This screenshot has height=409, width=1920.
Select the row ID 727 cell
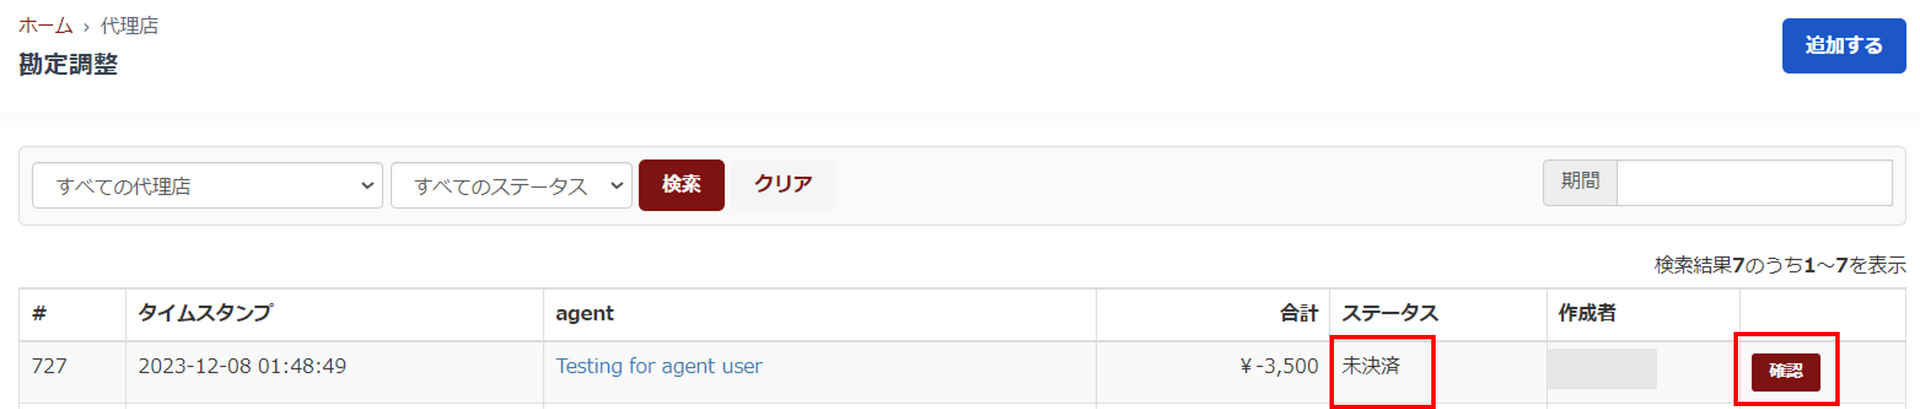click(50, 367)
